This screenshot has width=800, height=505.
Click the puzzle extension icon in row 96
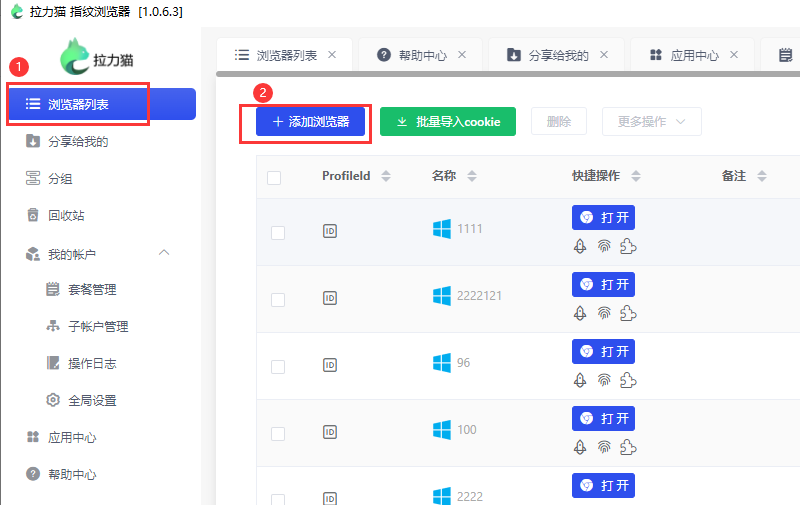(x=628, y=381)
